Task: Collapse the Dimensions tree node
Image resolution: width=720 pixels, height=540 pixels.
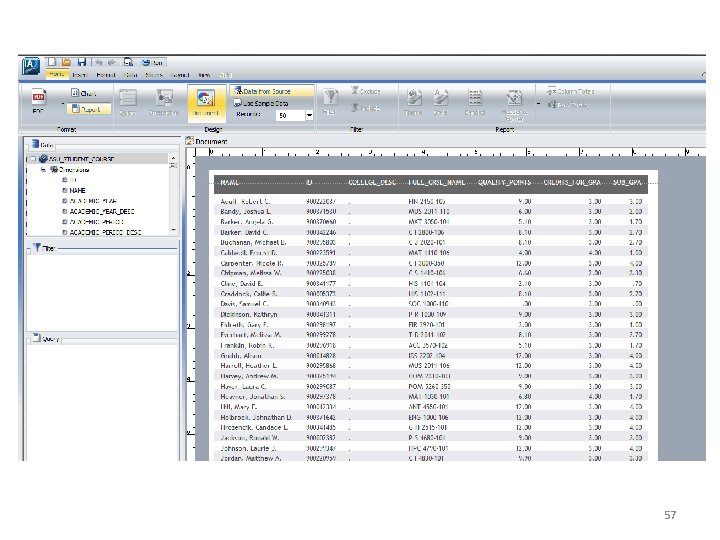Action: pyautogui.click(x=43, y=169)
